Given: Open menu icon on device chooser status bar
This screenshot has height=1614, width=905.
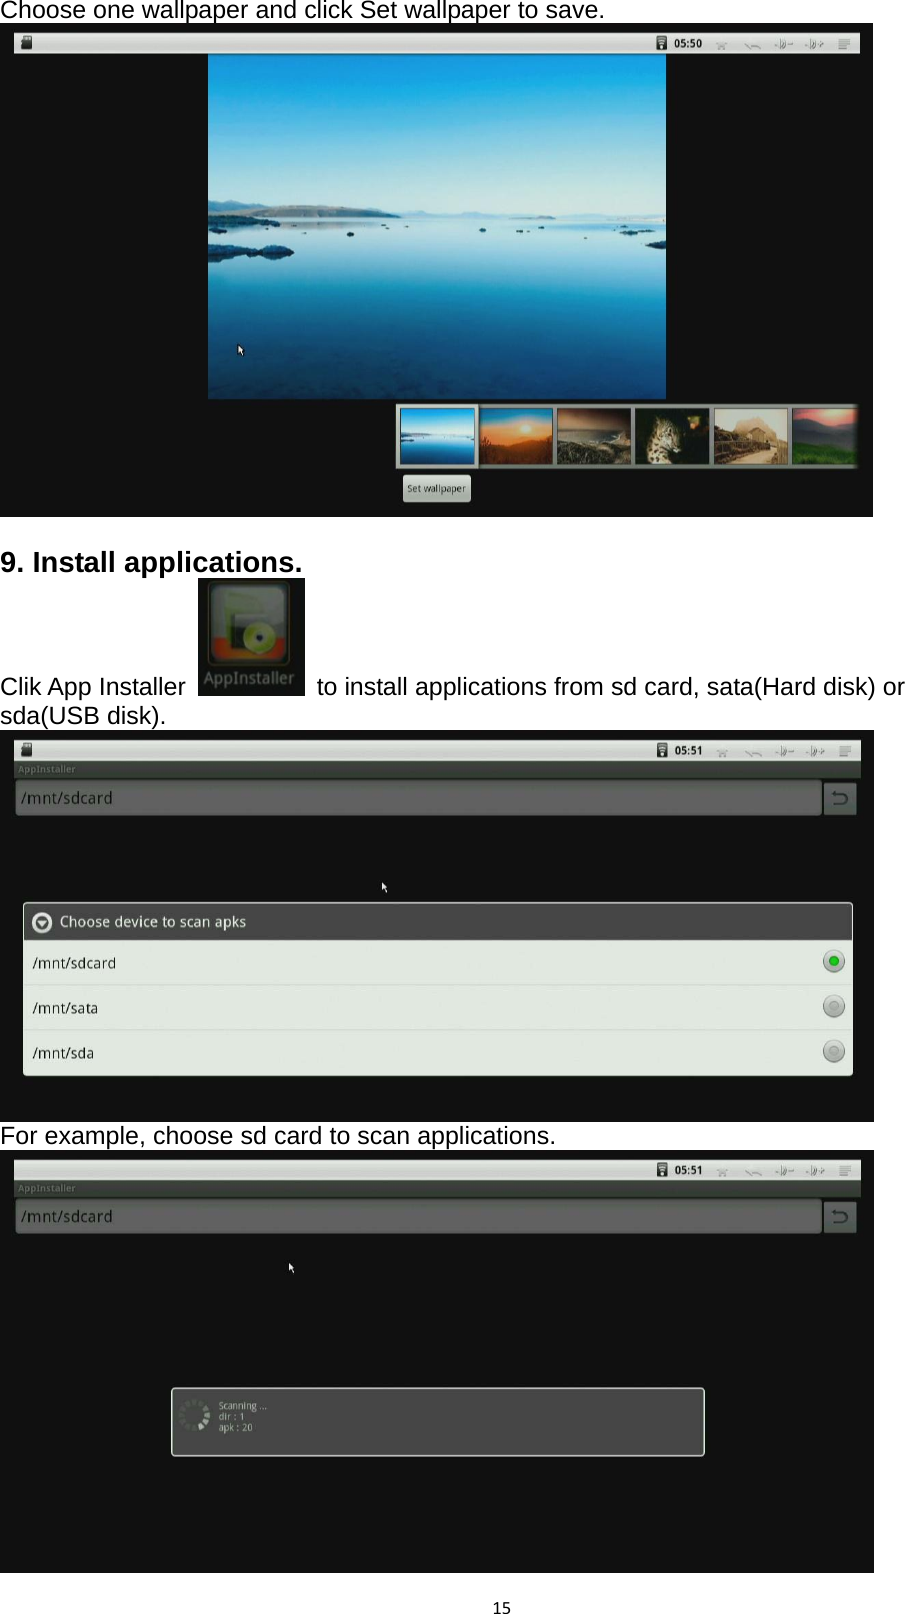Looking at the screenshot, I should point(845,751).
